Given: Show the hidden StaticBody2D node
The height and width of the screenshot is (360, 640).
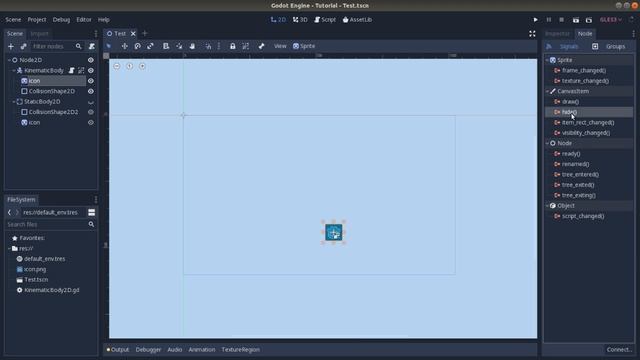Looking at the screenshot, I should point(91,102).
